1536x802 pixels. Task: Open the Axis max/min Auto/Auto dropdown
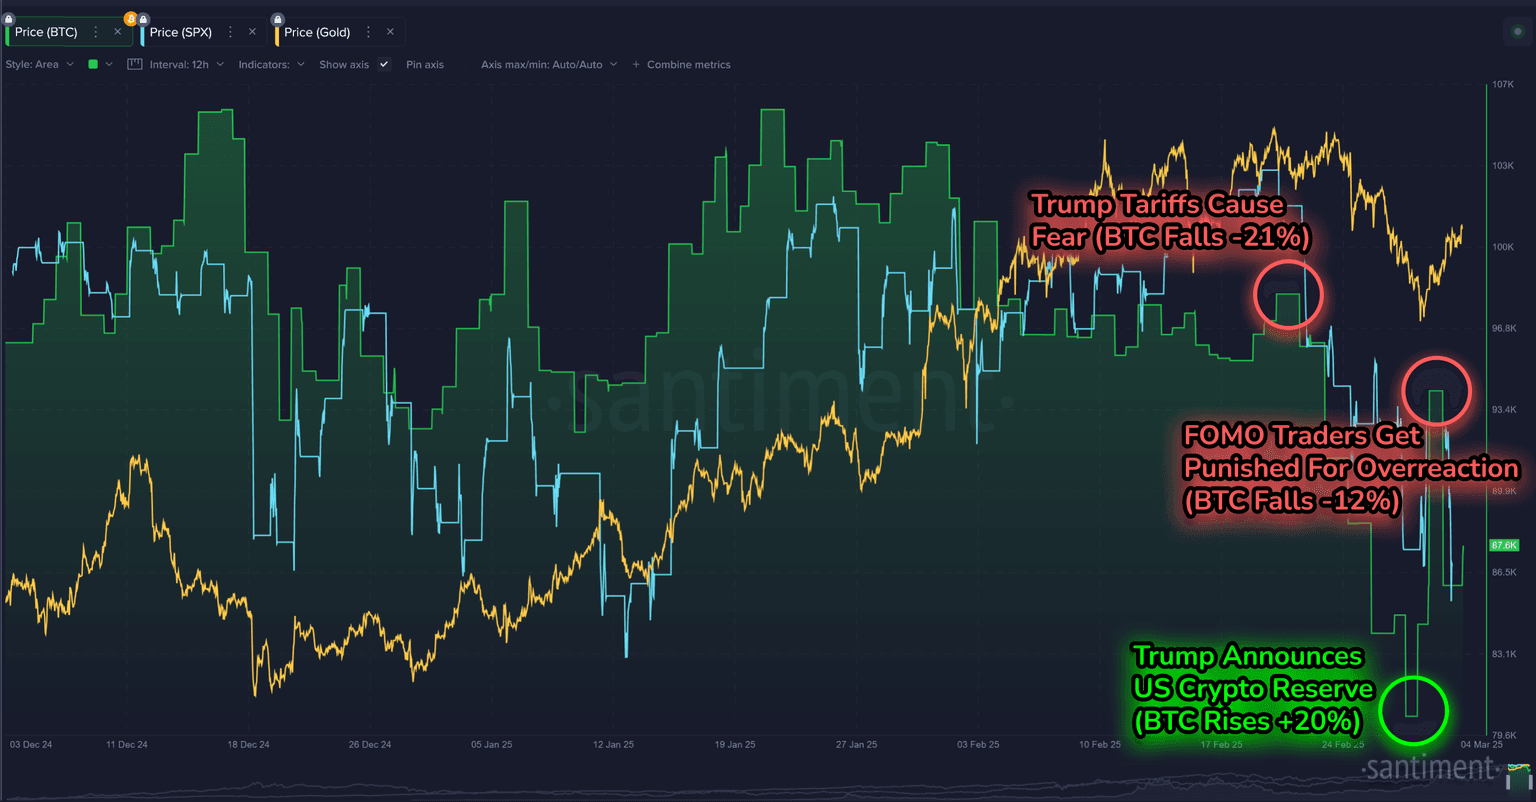coord(548,64)
